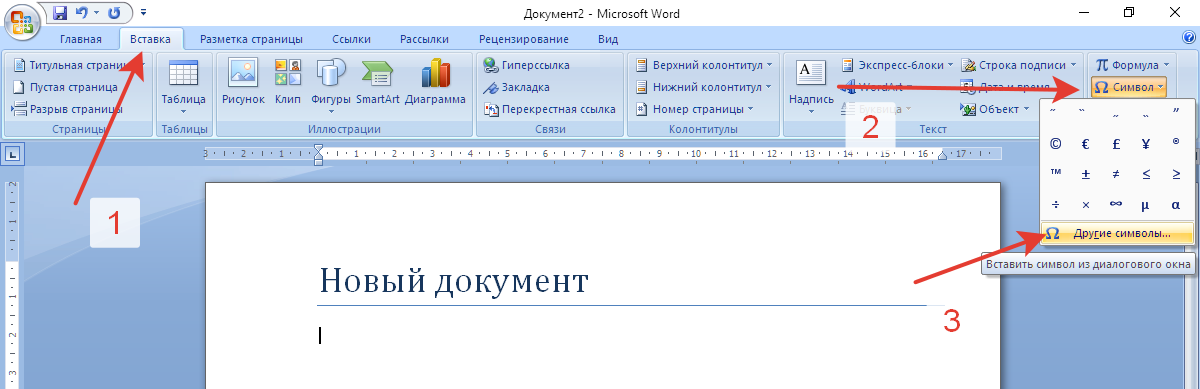Switch to the Главная tab
Image resolution: width=1200 pixels, height=389 pixels.
[80, 40]
